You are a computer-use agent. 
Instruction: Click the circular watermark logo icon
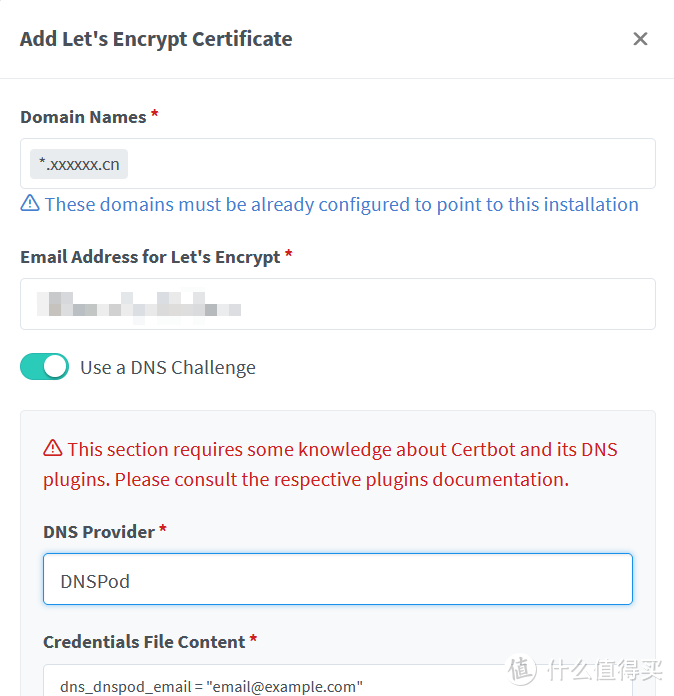520,670
